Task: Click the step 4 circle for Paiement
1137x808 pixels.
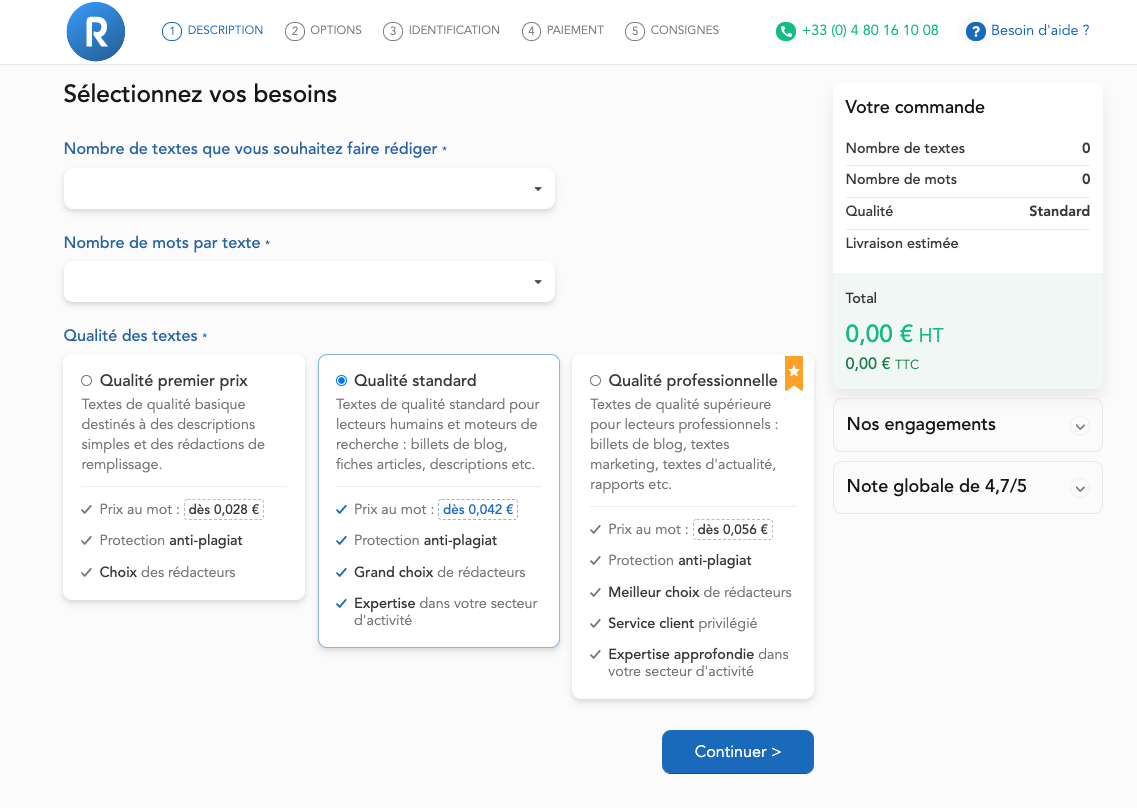Action: 531,31
